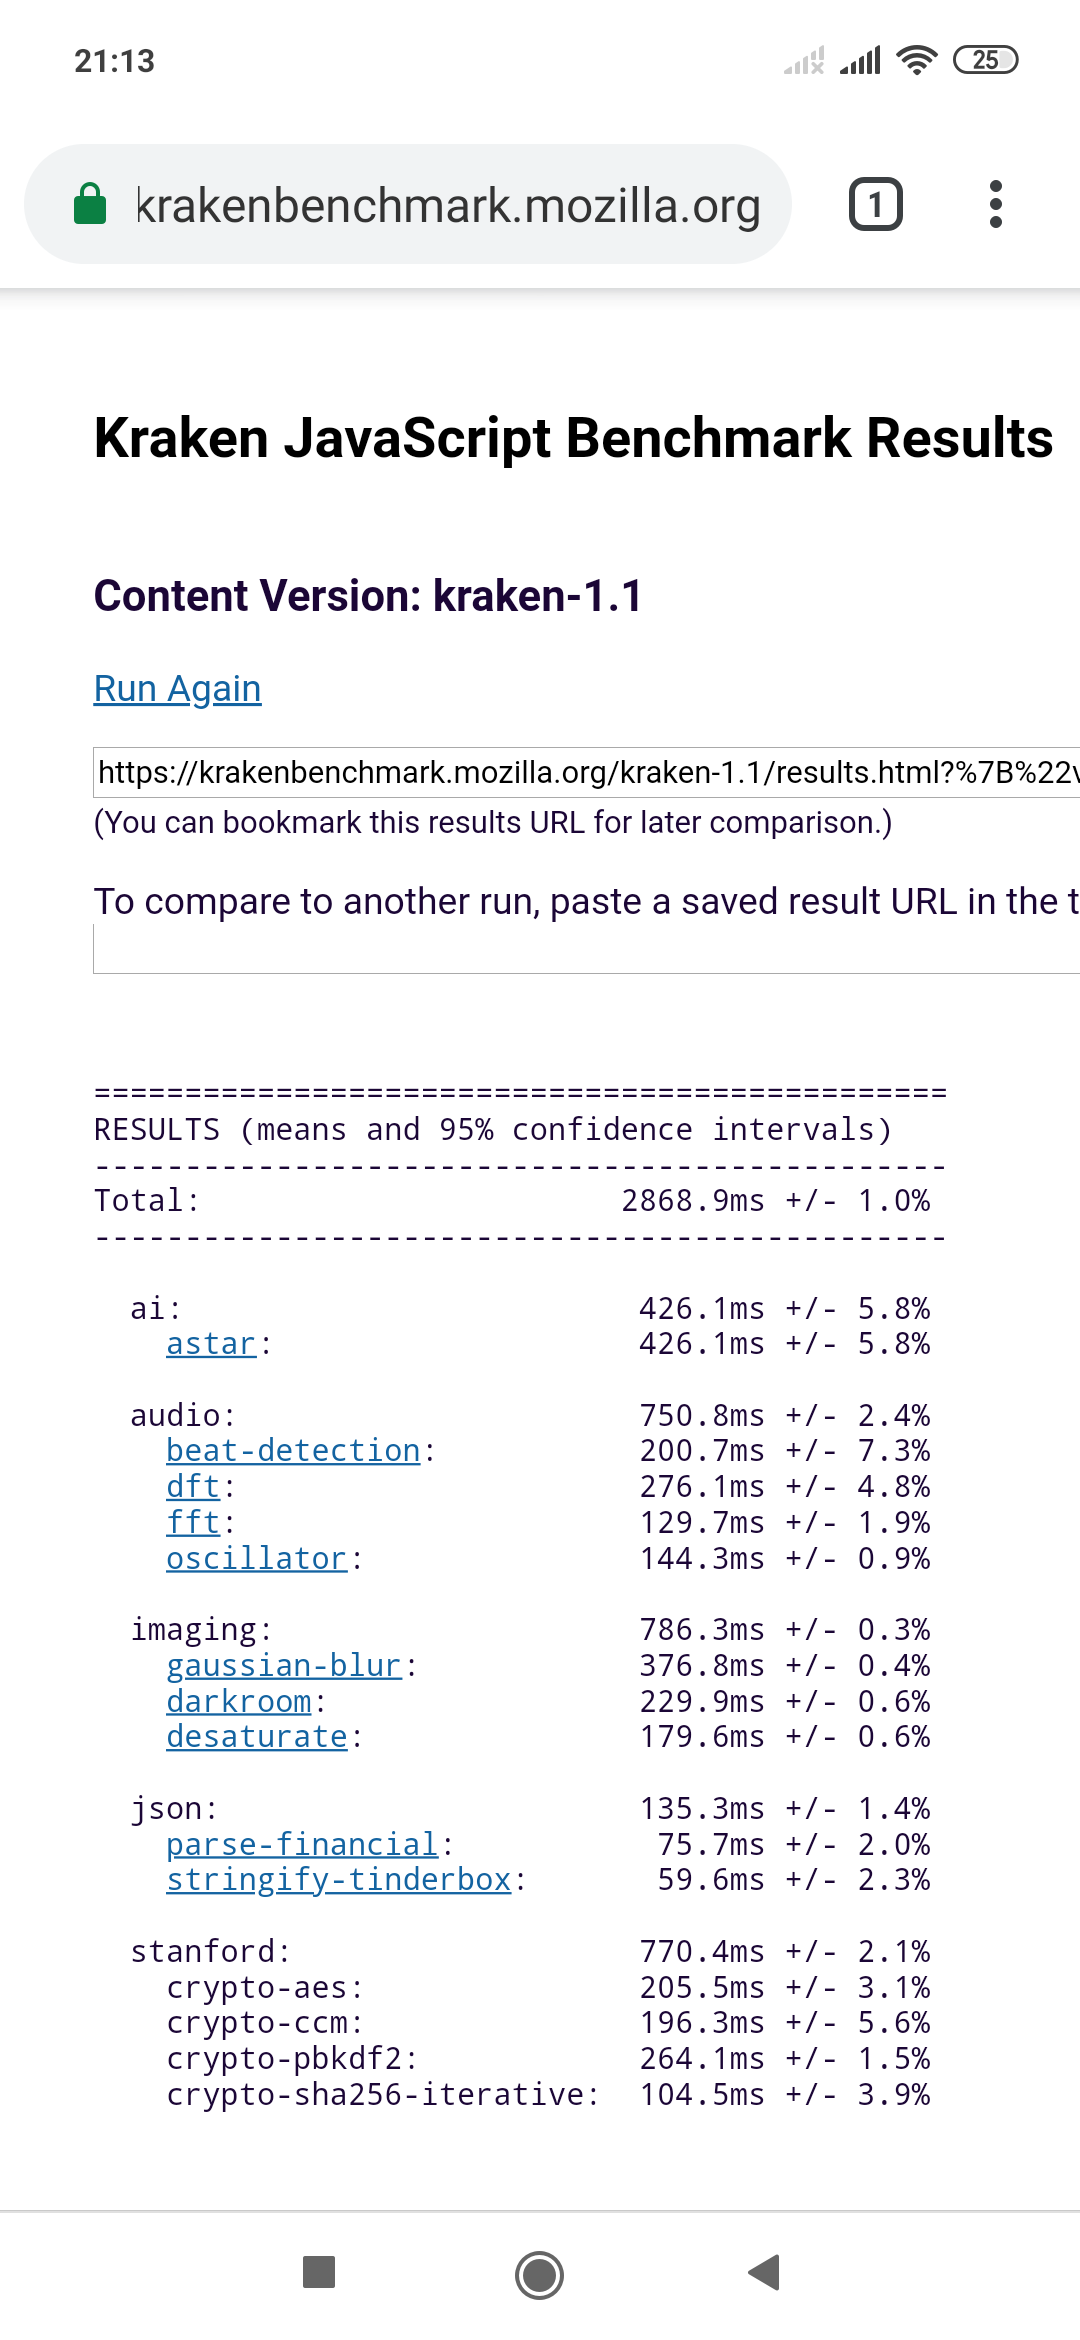Tap the recent apps square button

[318, 2272]
